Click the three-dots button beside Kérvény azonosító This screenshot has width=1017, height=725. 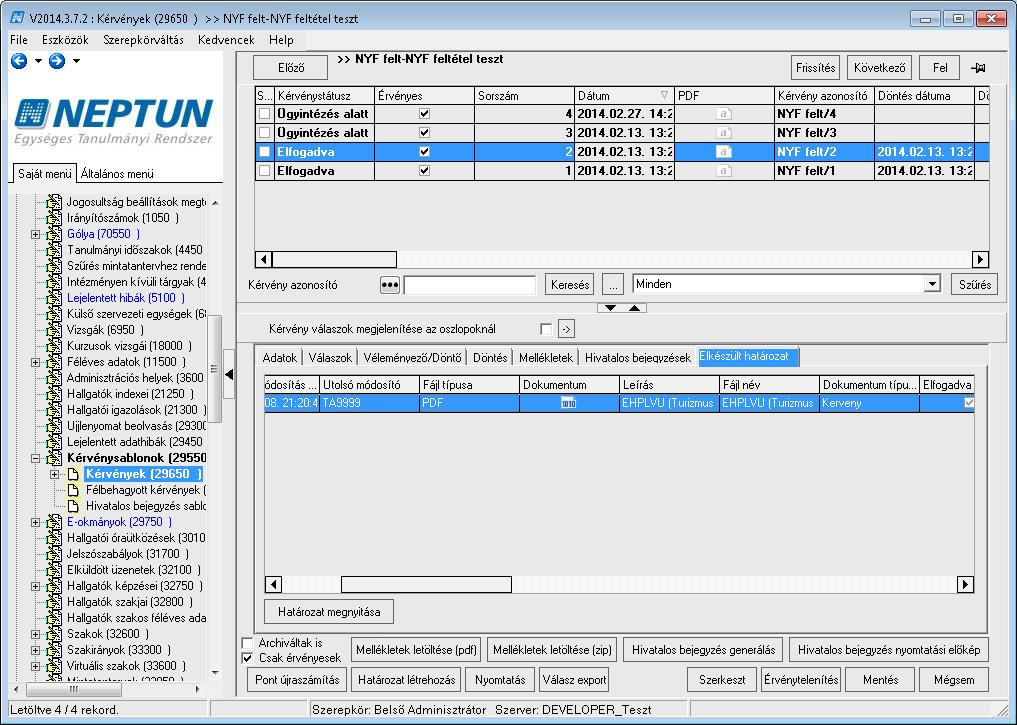[389, 285]
